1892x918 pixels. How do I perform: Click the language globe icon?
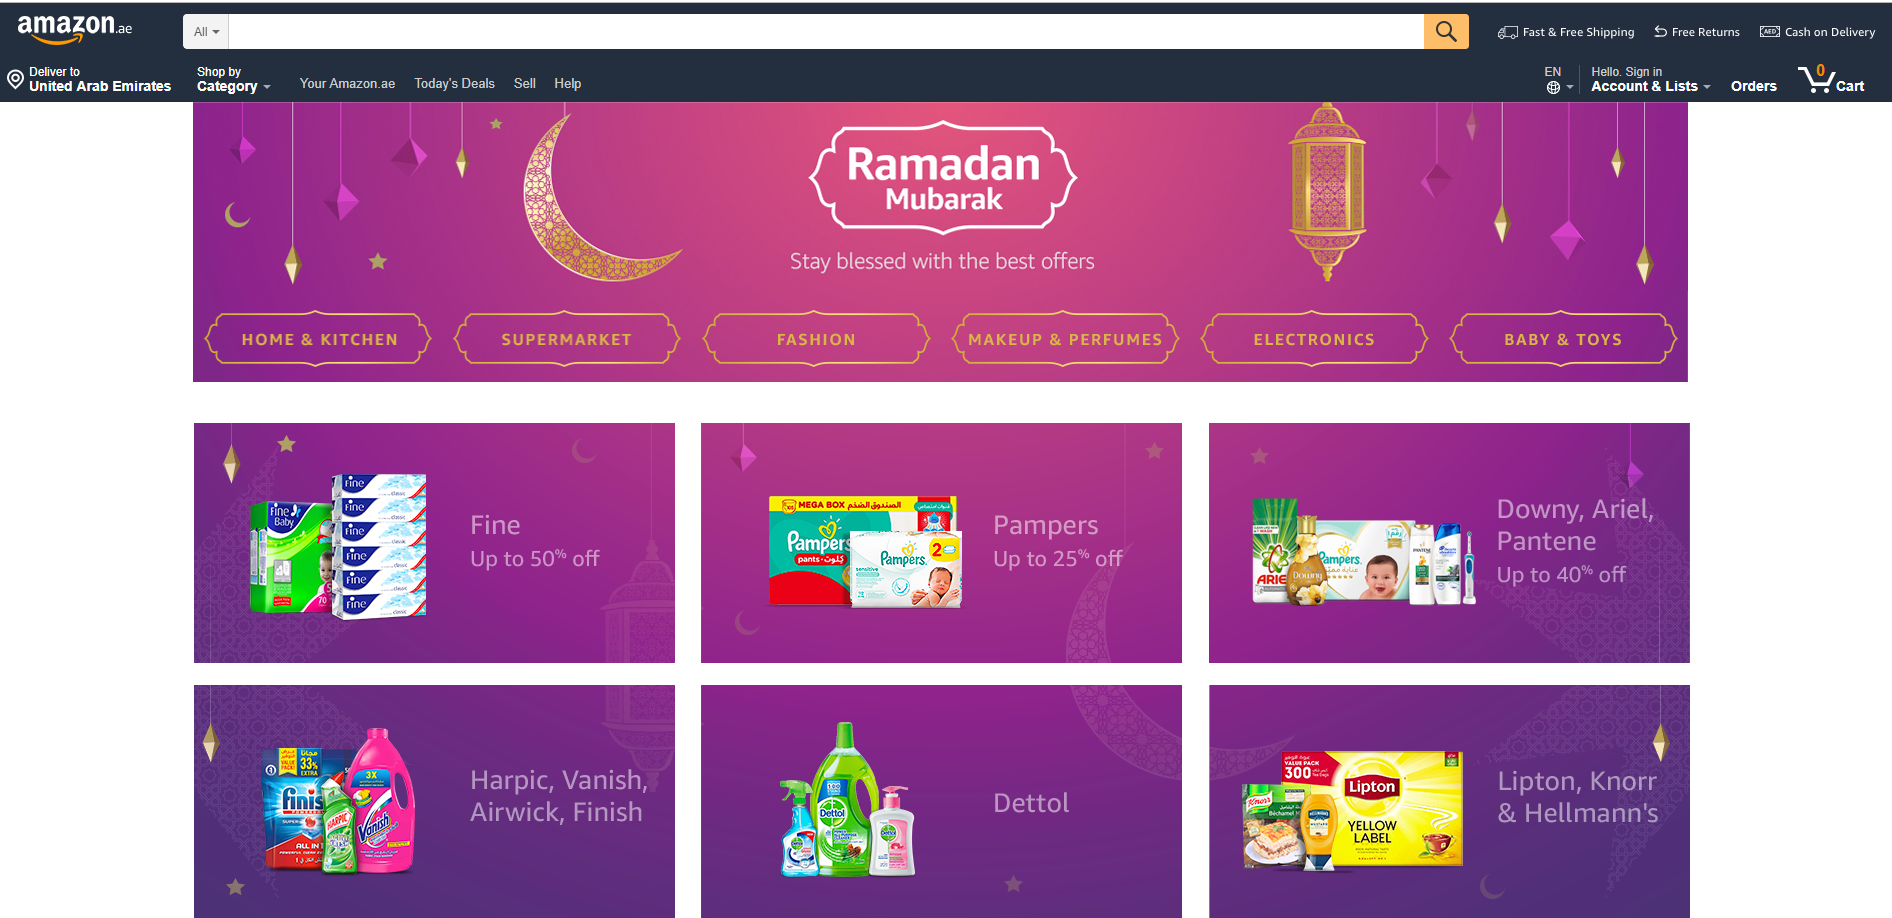point(1553,87)
